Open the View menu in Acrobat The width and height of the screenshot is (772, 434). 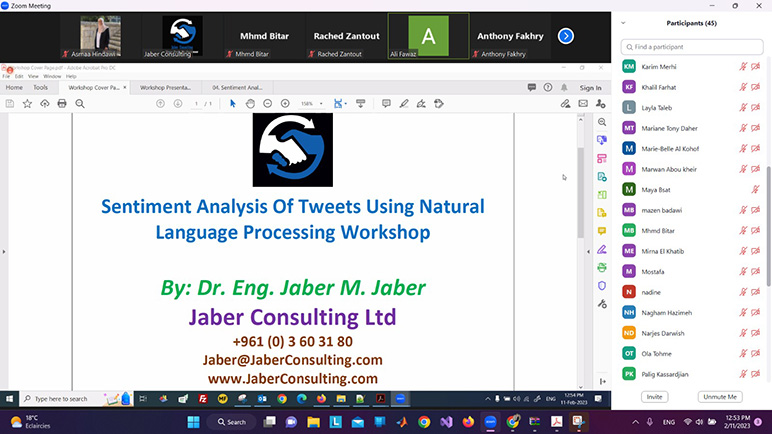33,76
